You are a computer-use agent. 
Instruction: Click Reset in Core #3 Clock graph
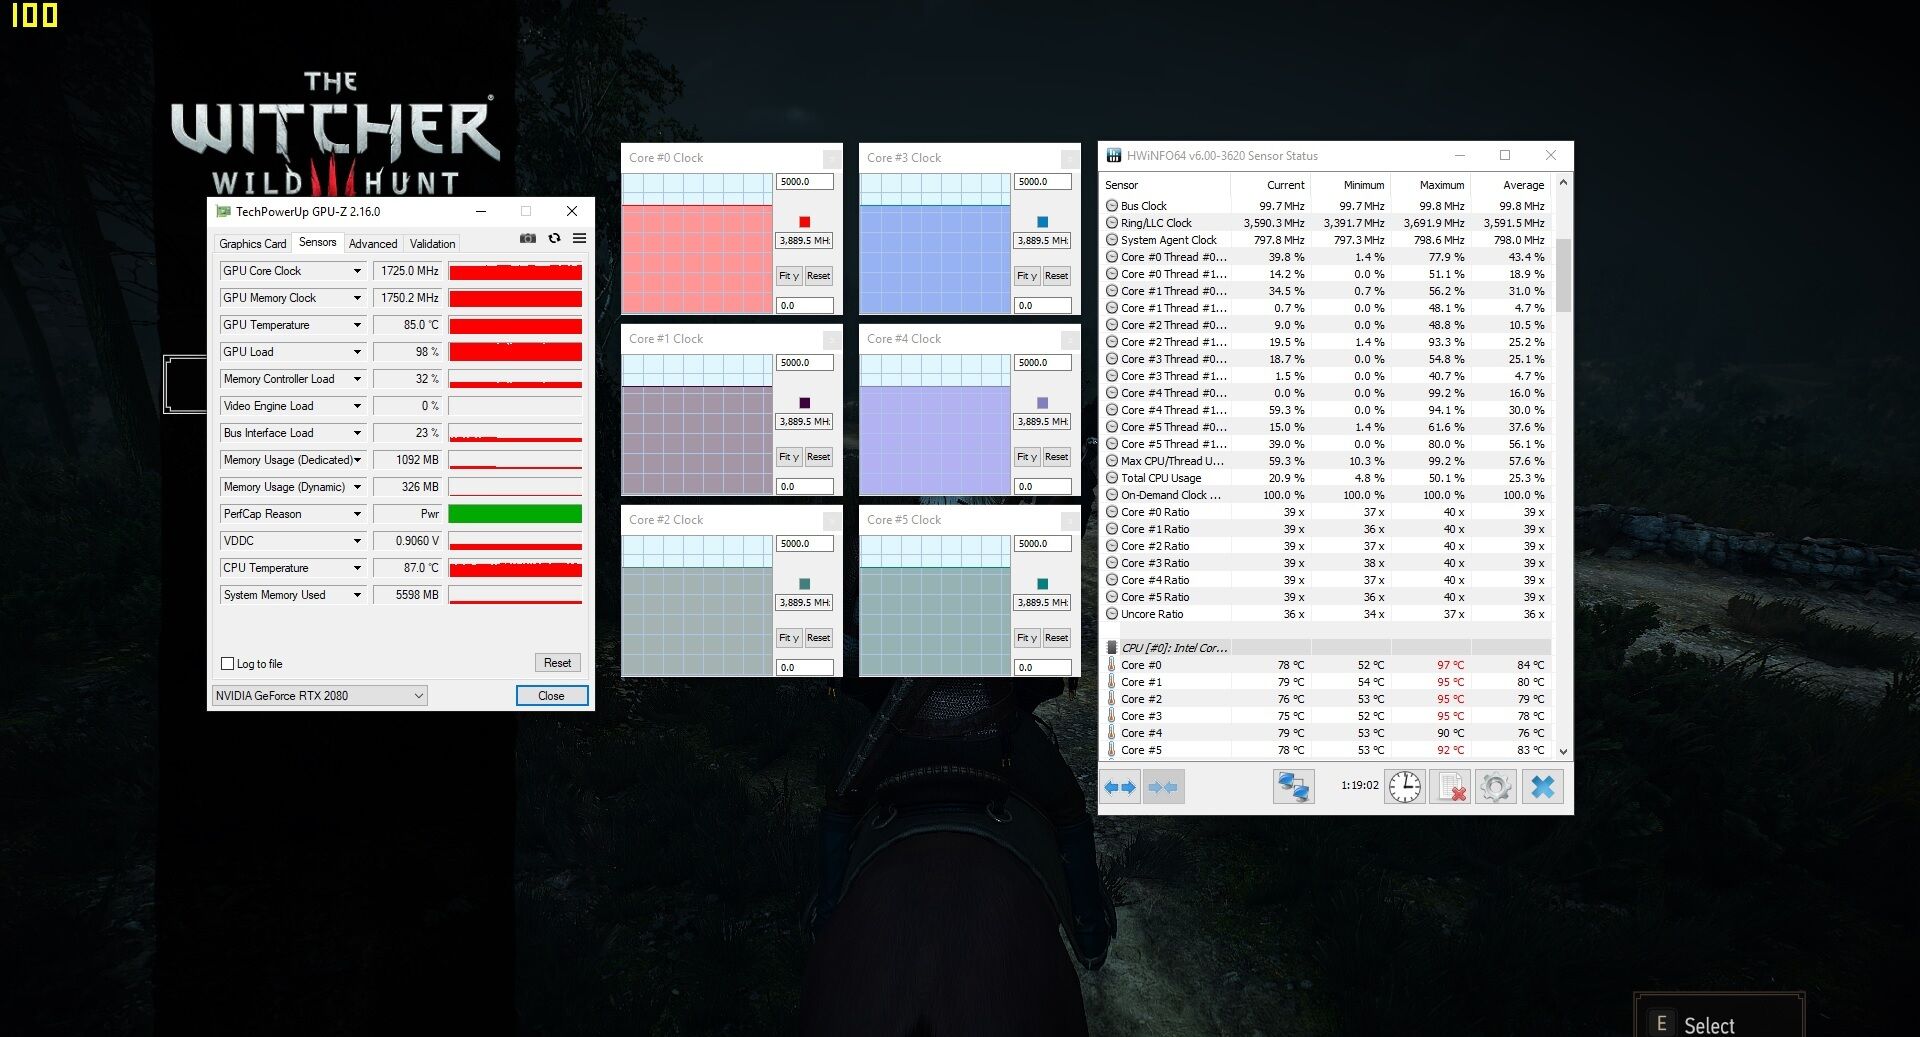pyautogui.click(x=1056, y=275)
